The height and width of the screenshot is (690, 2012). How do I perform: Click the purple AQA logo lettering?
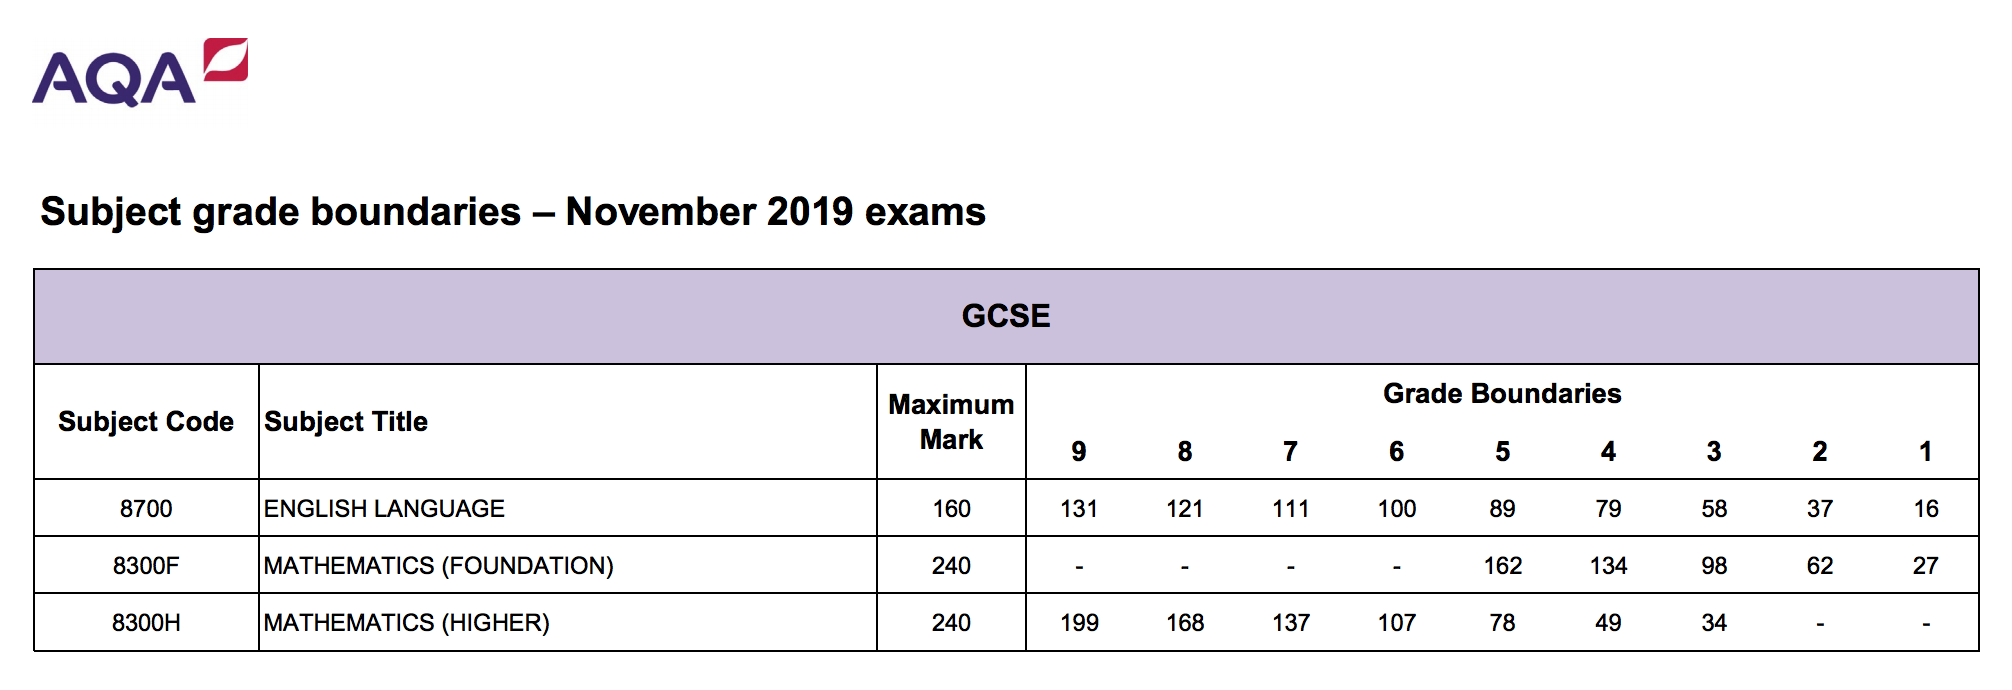(x=113, y=80)
